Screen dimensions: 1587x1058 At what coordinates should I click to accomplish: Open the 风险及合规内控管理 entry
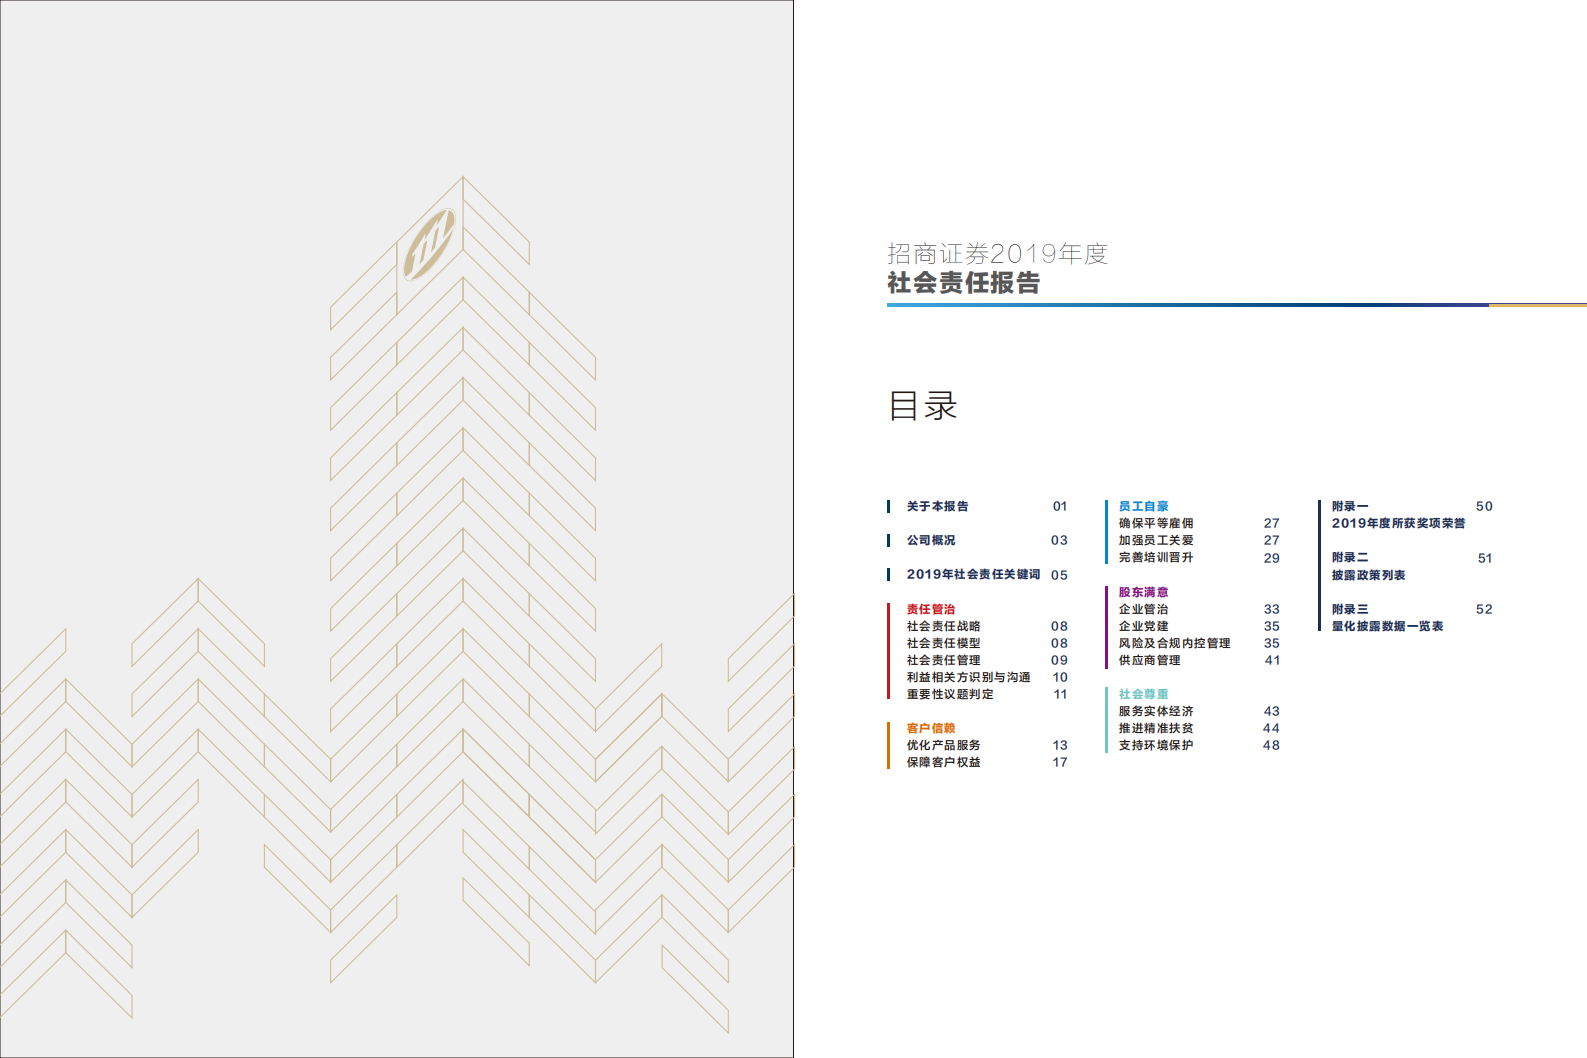click(1175, 643)
